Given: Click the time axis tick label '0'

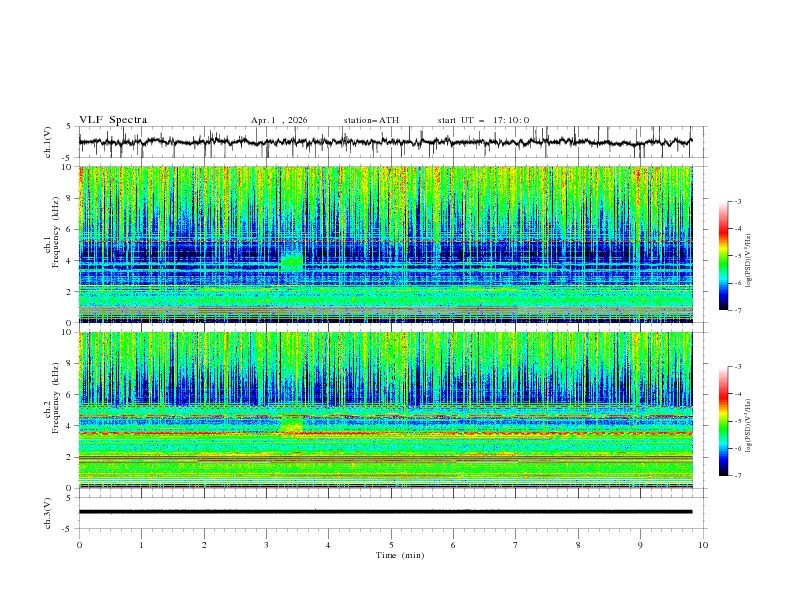Looking at the screenshot, I should coord(79,545).
